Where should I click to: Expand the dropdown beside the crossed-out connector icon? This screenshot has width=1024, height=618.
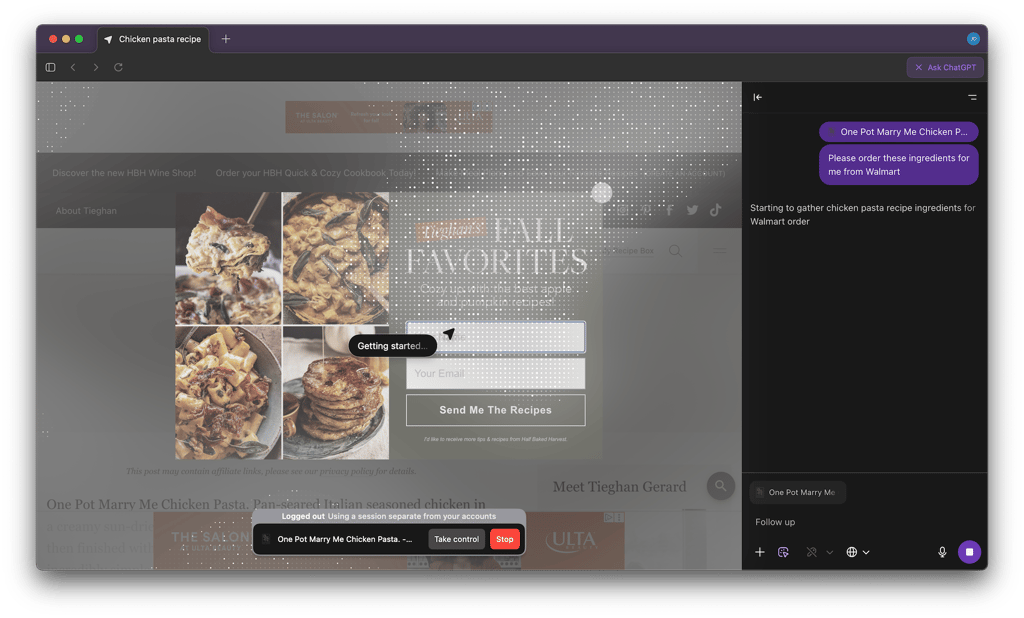coord(829,553)
